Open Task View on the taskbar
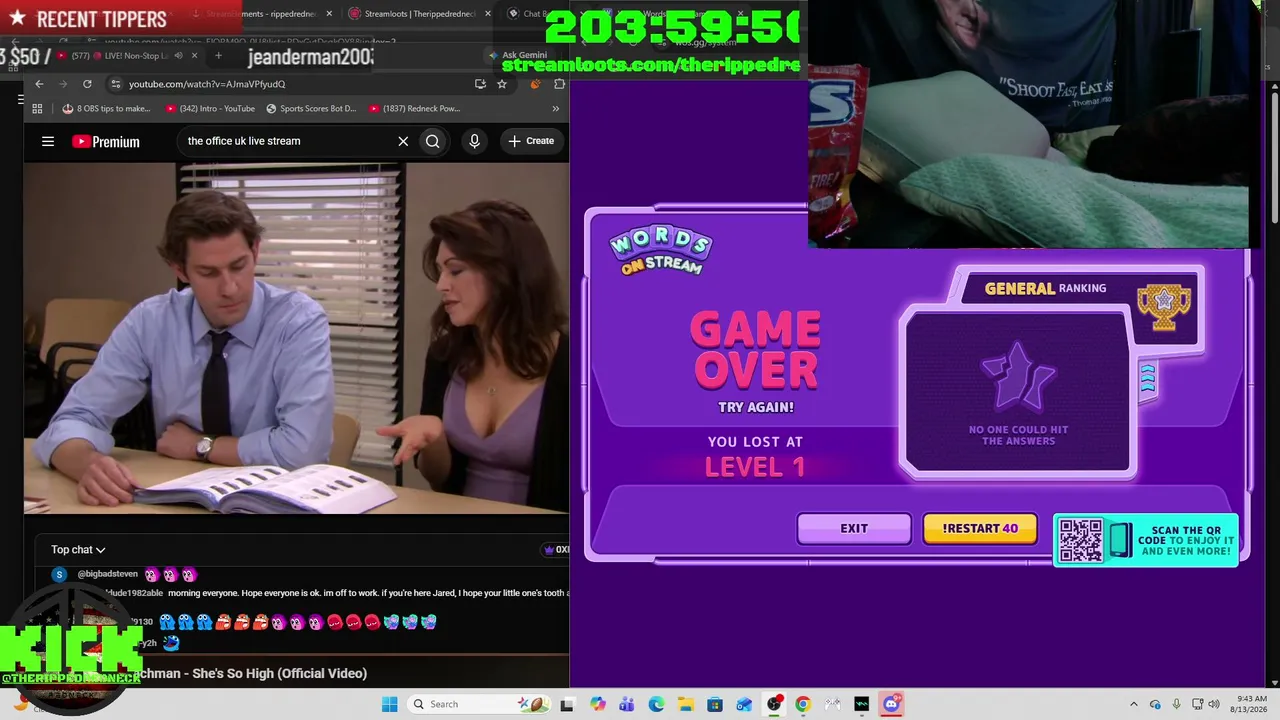Screen dimensions: 1280x720 567,704
